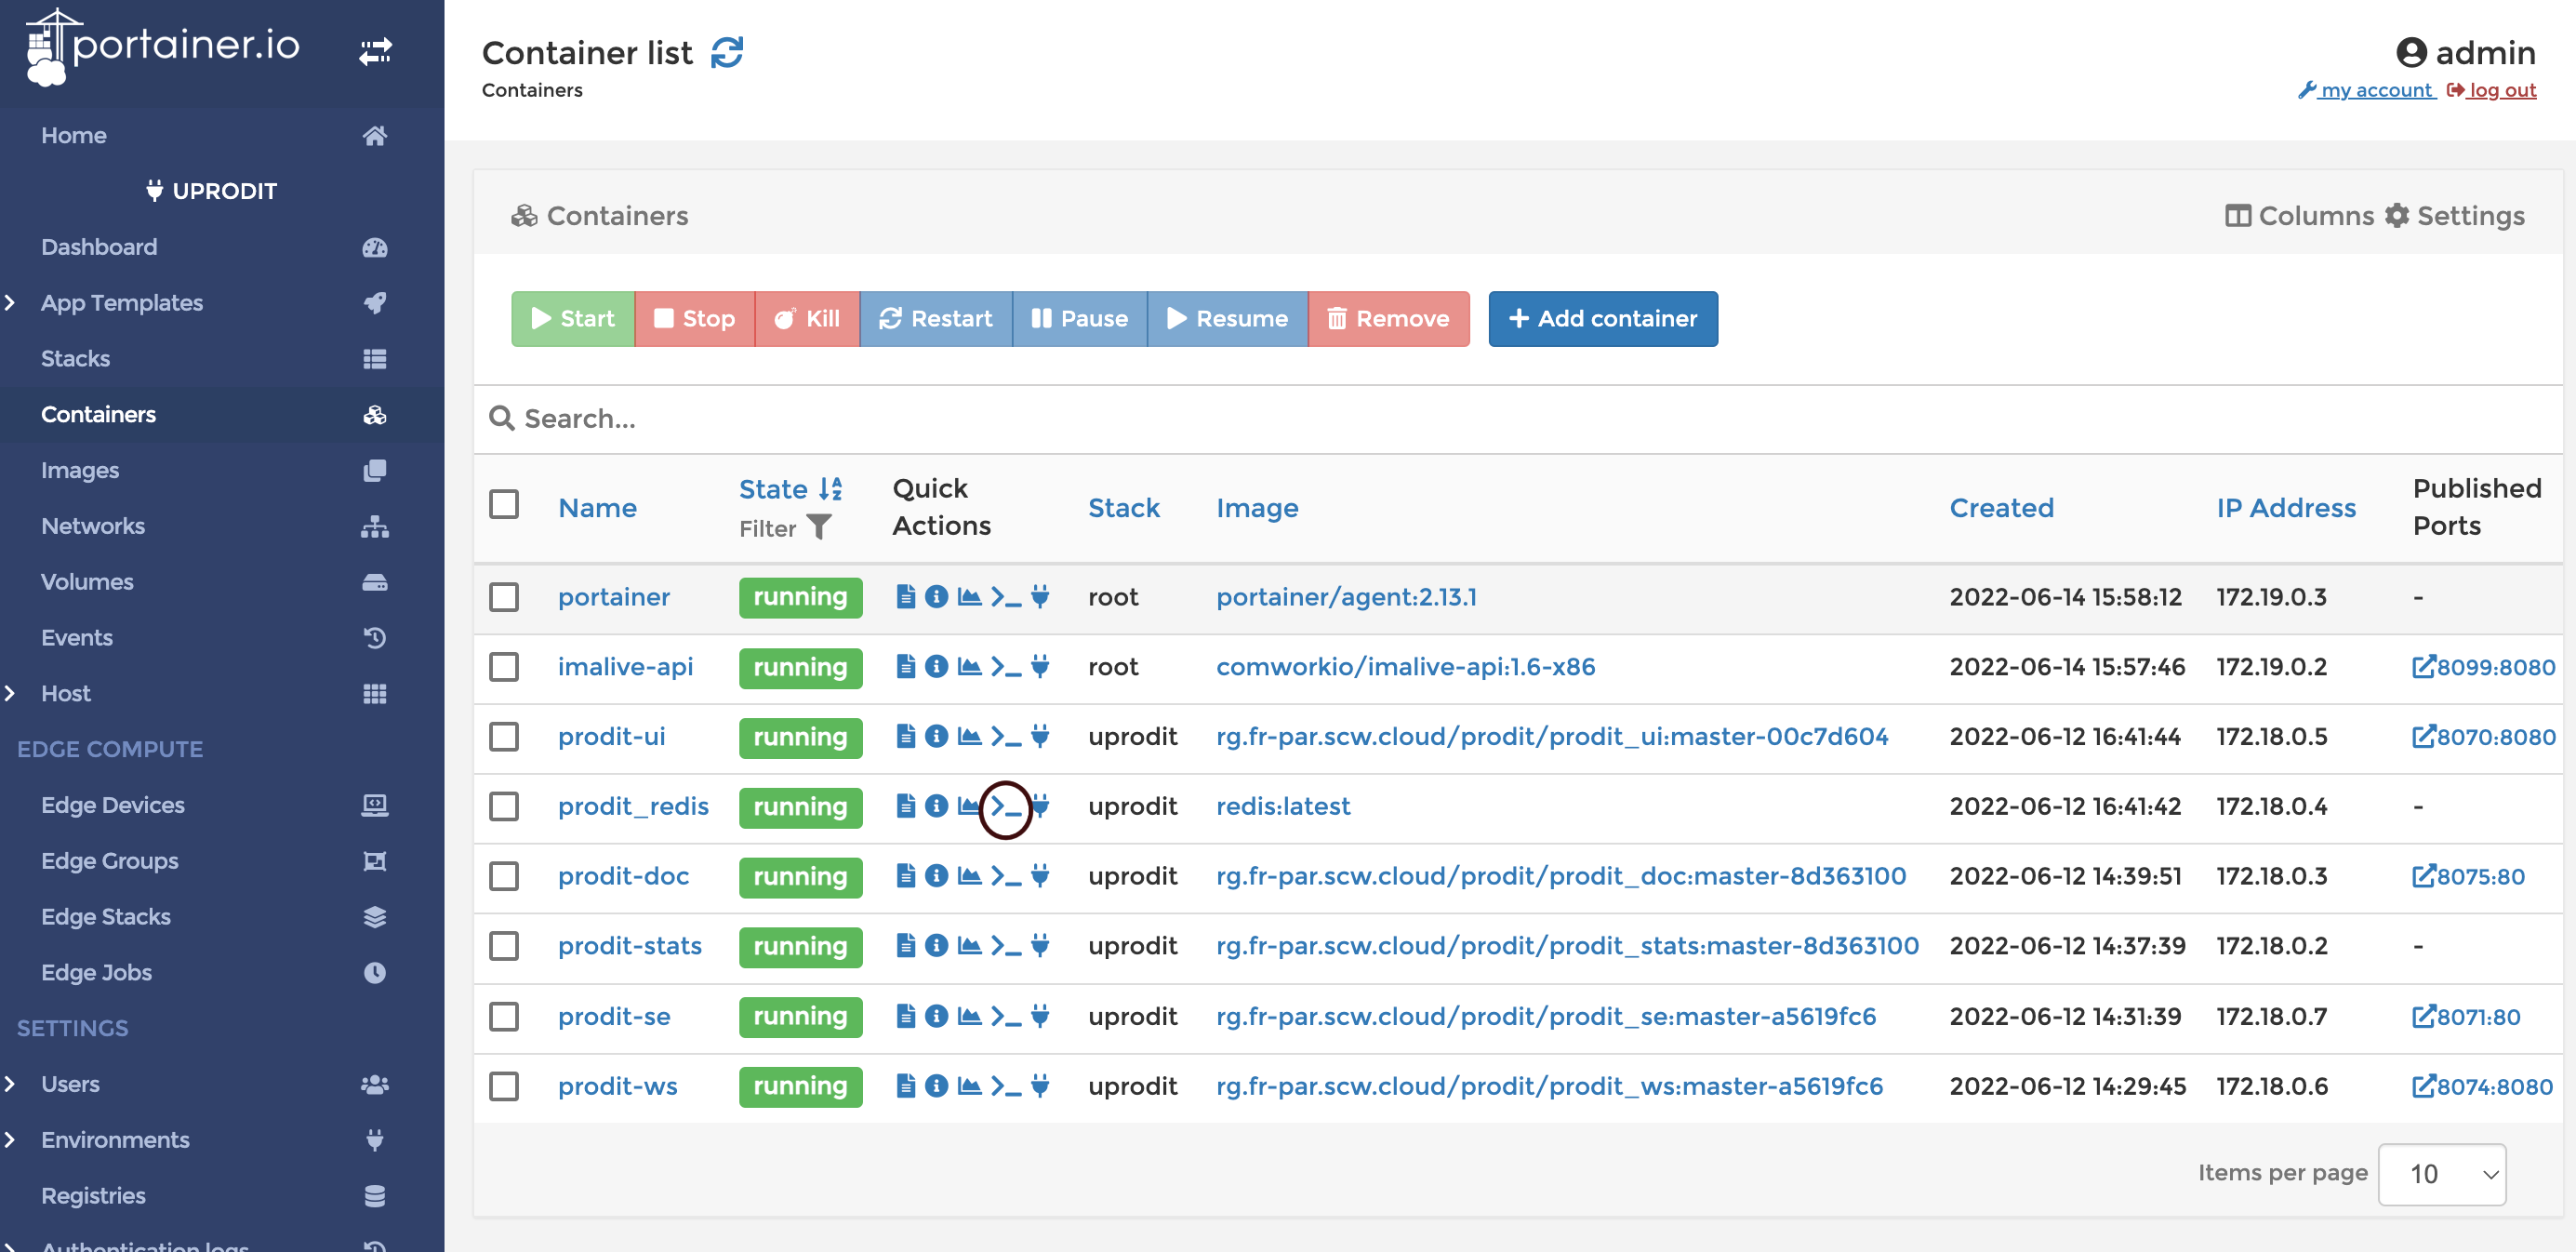The width and height of the screenshot is (2576, 1252).
Task: Check the portainer container checkbox
Action: pos(504,597)
